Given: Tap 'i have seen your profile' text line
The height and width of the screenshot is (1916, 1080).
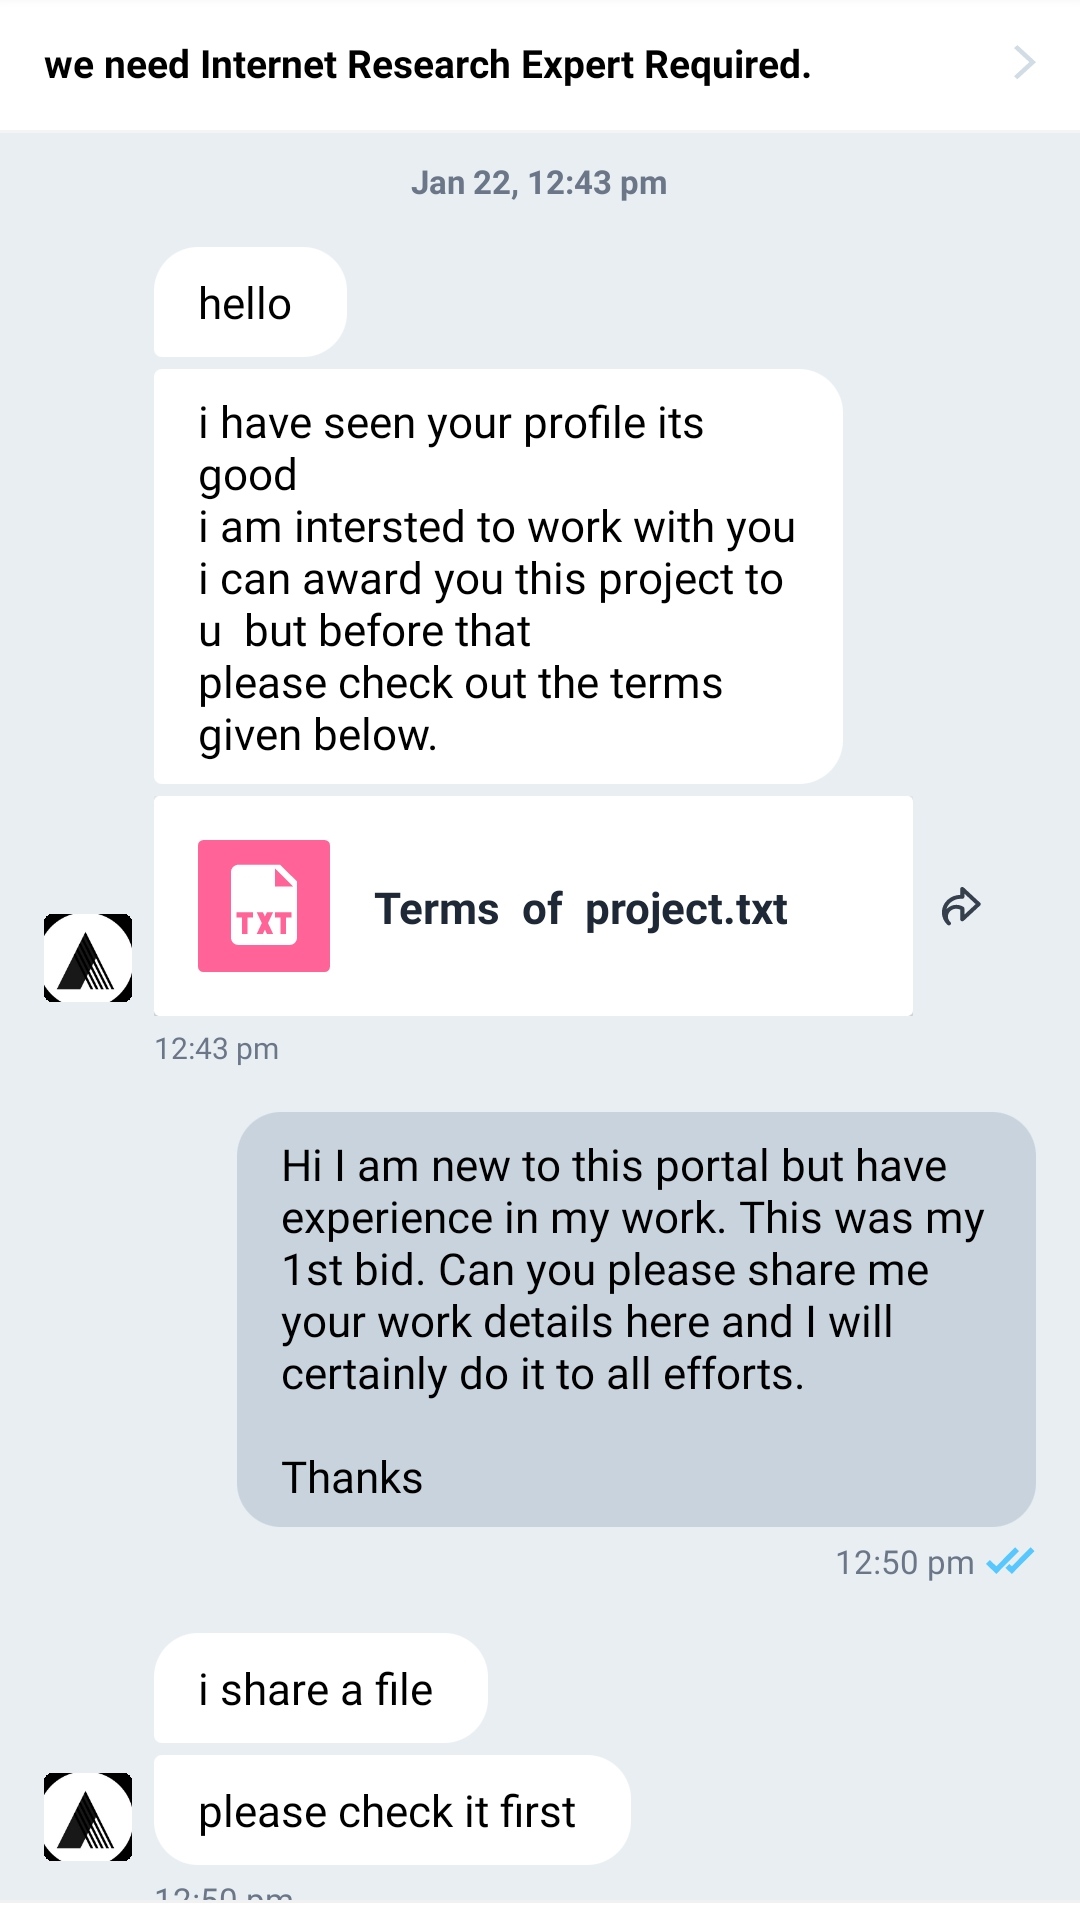Looking at the screenshot, I should click(451, 424).
